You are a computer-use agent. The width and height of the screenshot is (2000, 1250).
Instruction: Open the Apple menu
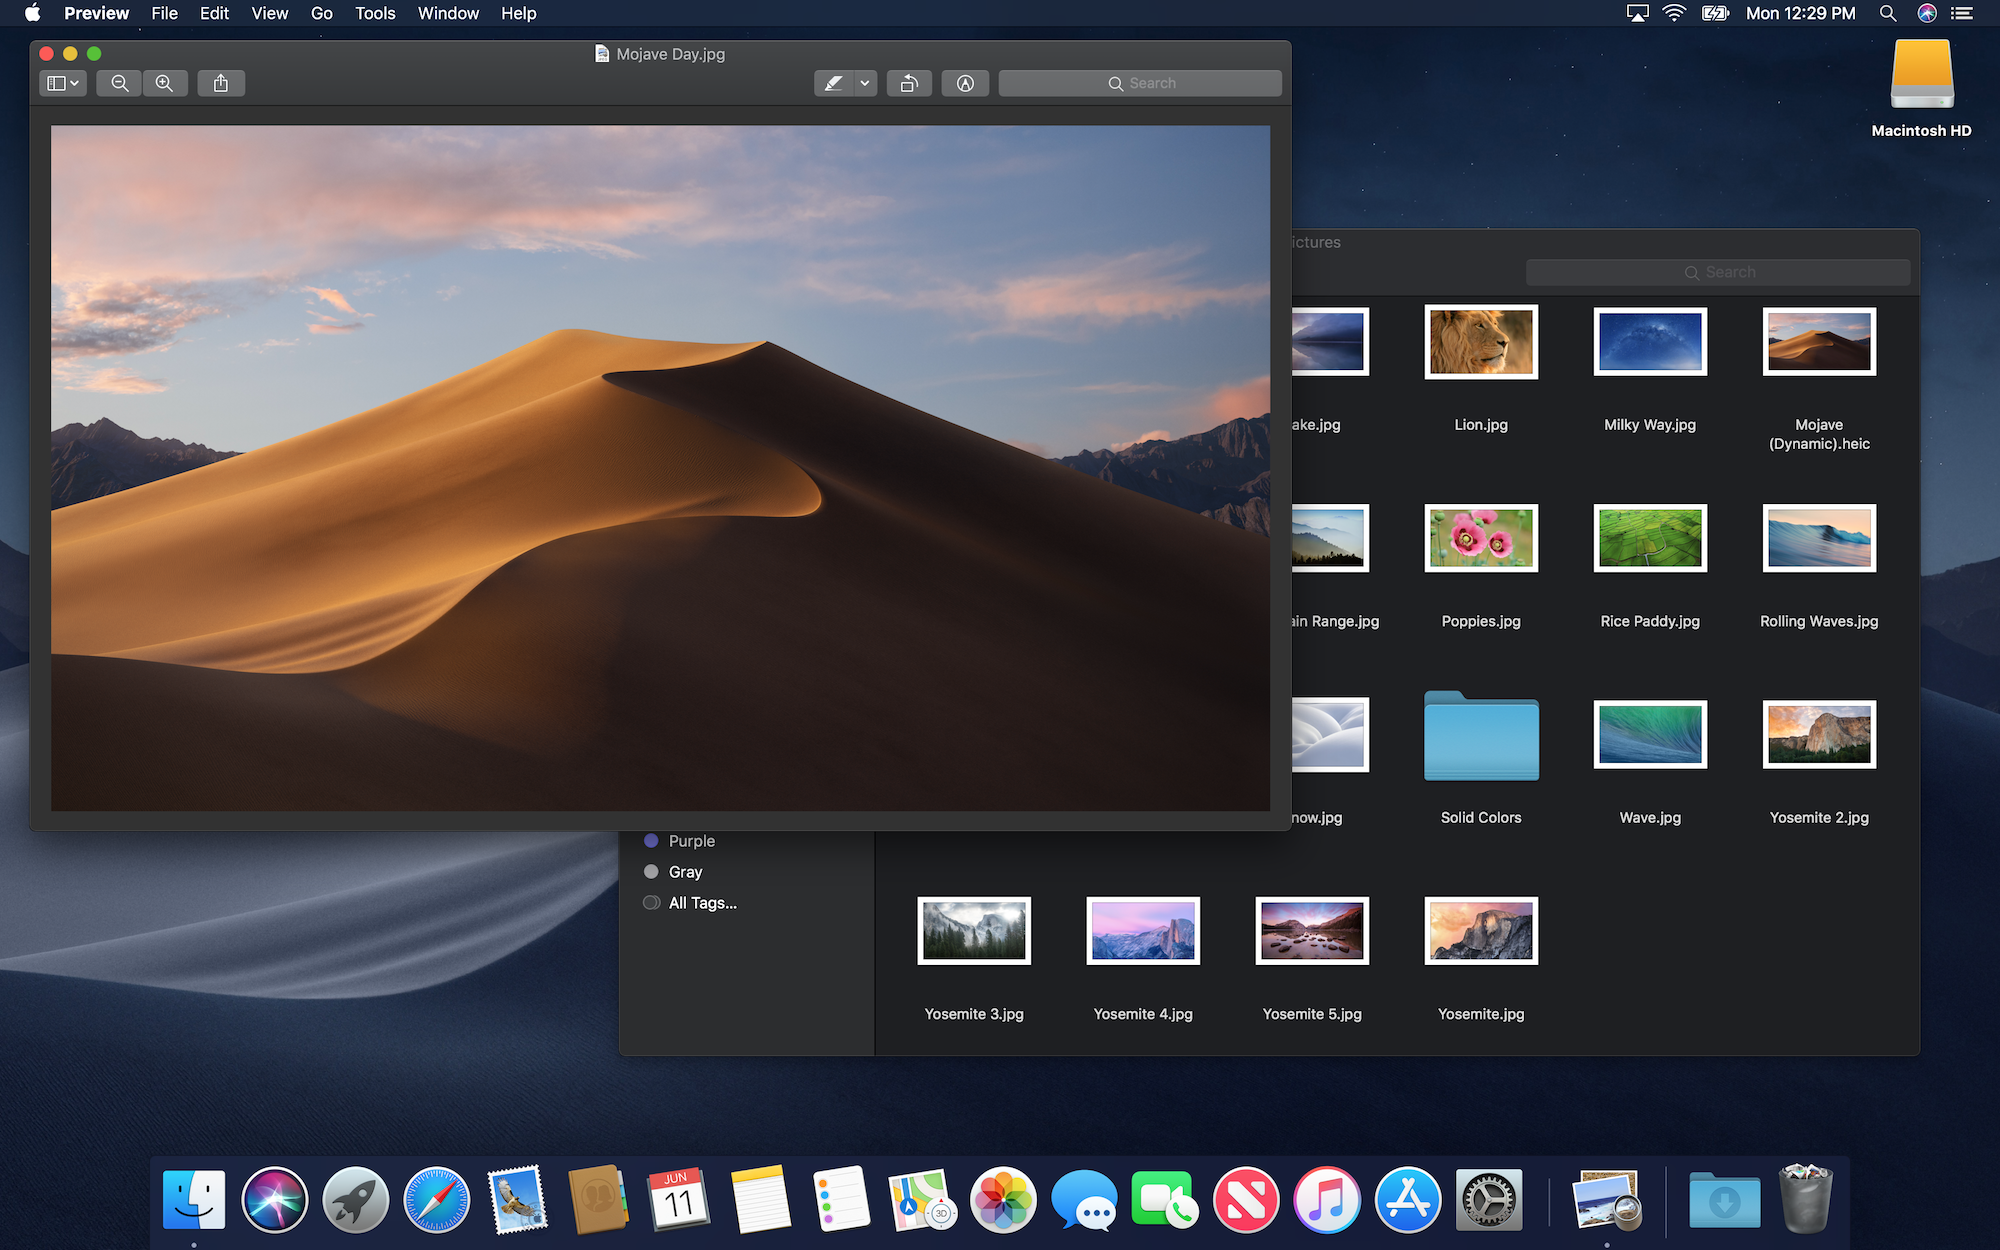(32, 13)
